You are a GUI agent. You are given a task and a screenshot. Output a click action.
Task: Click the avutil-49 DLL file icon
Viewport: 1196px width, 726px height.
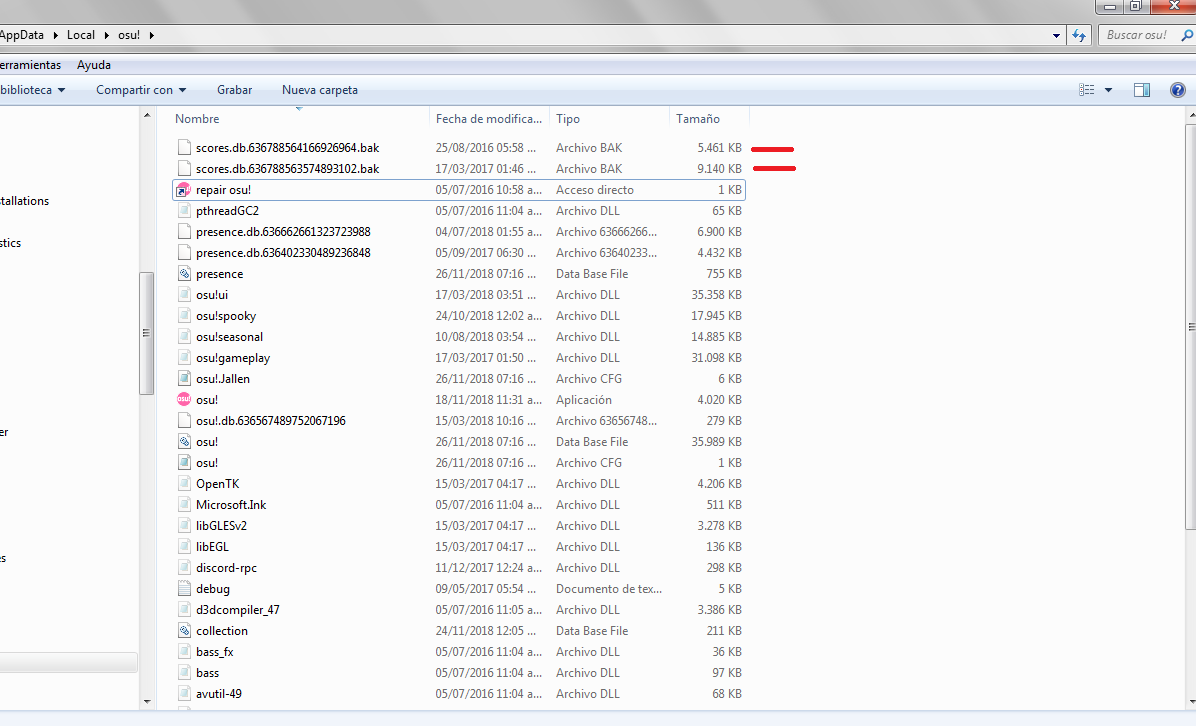click(x=184, y=694)
